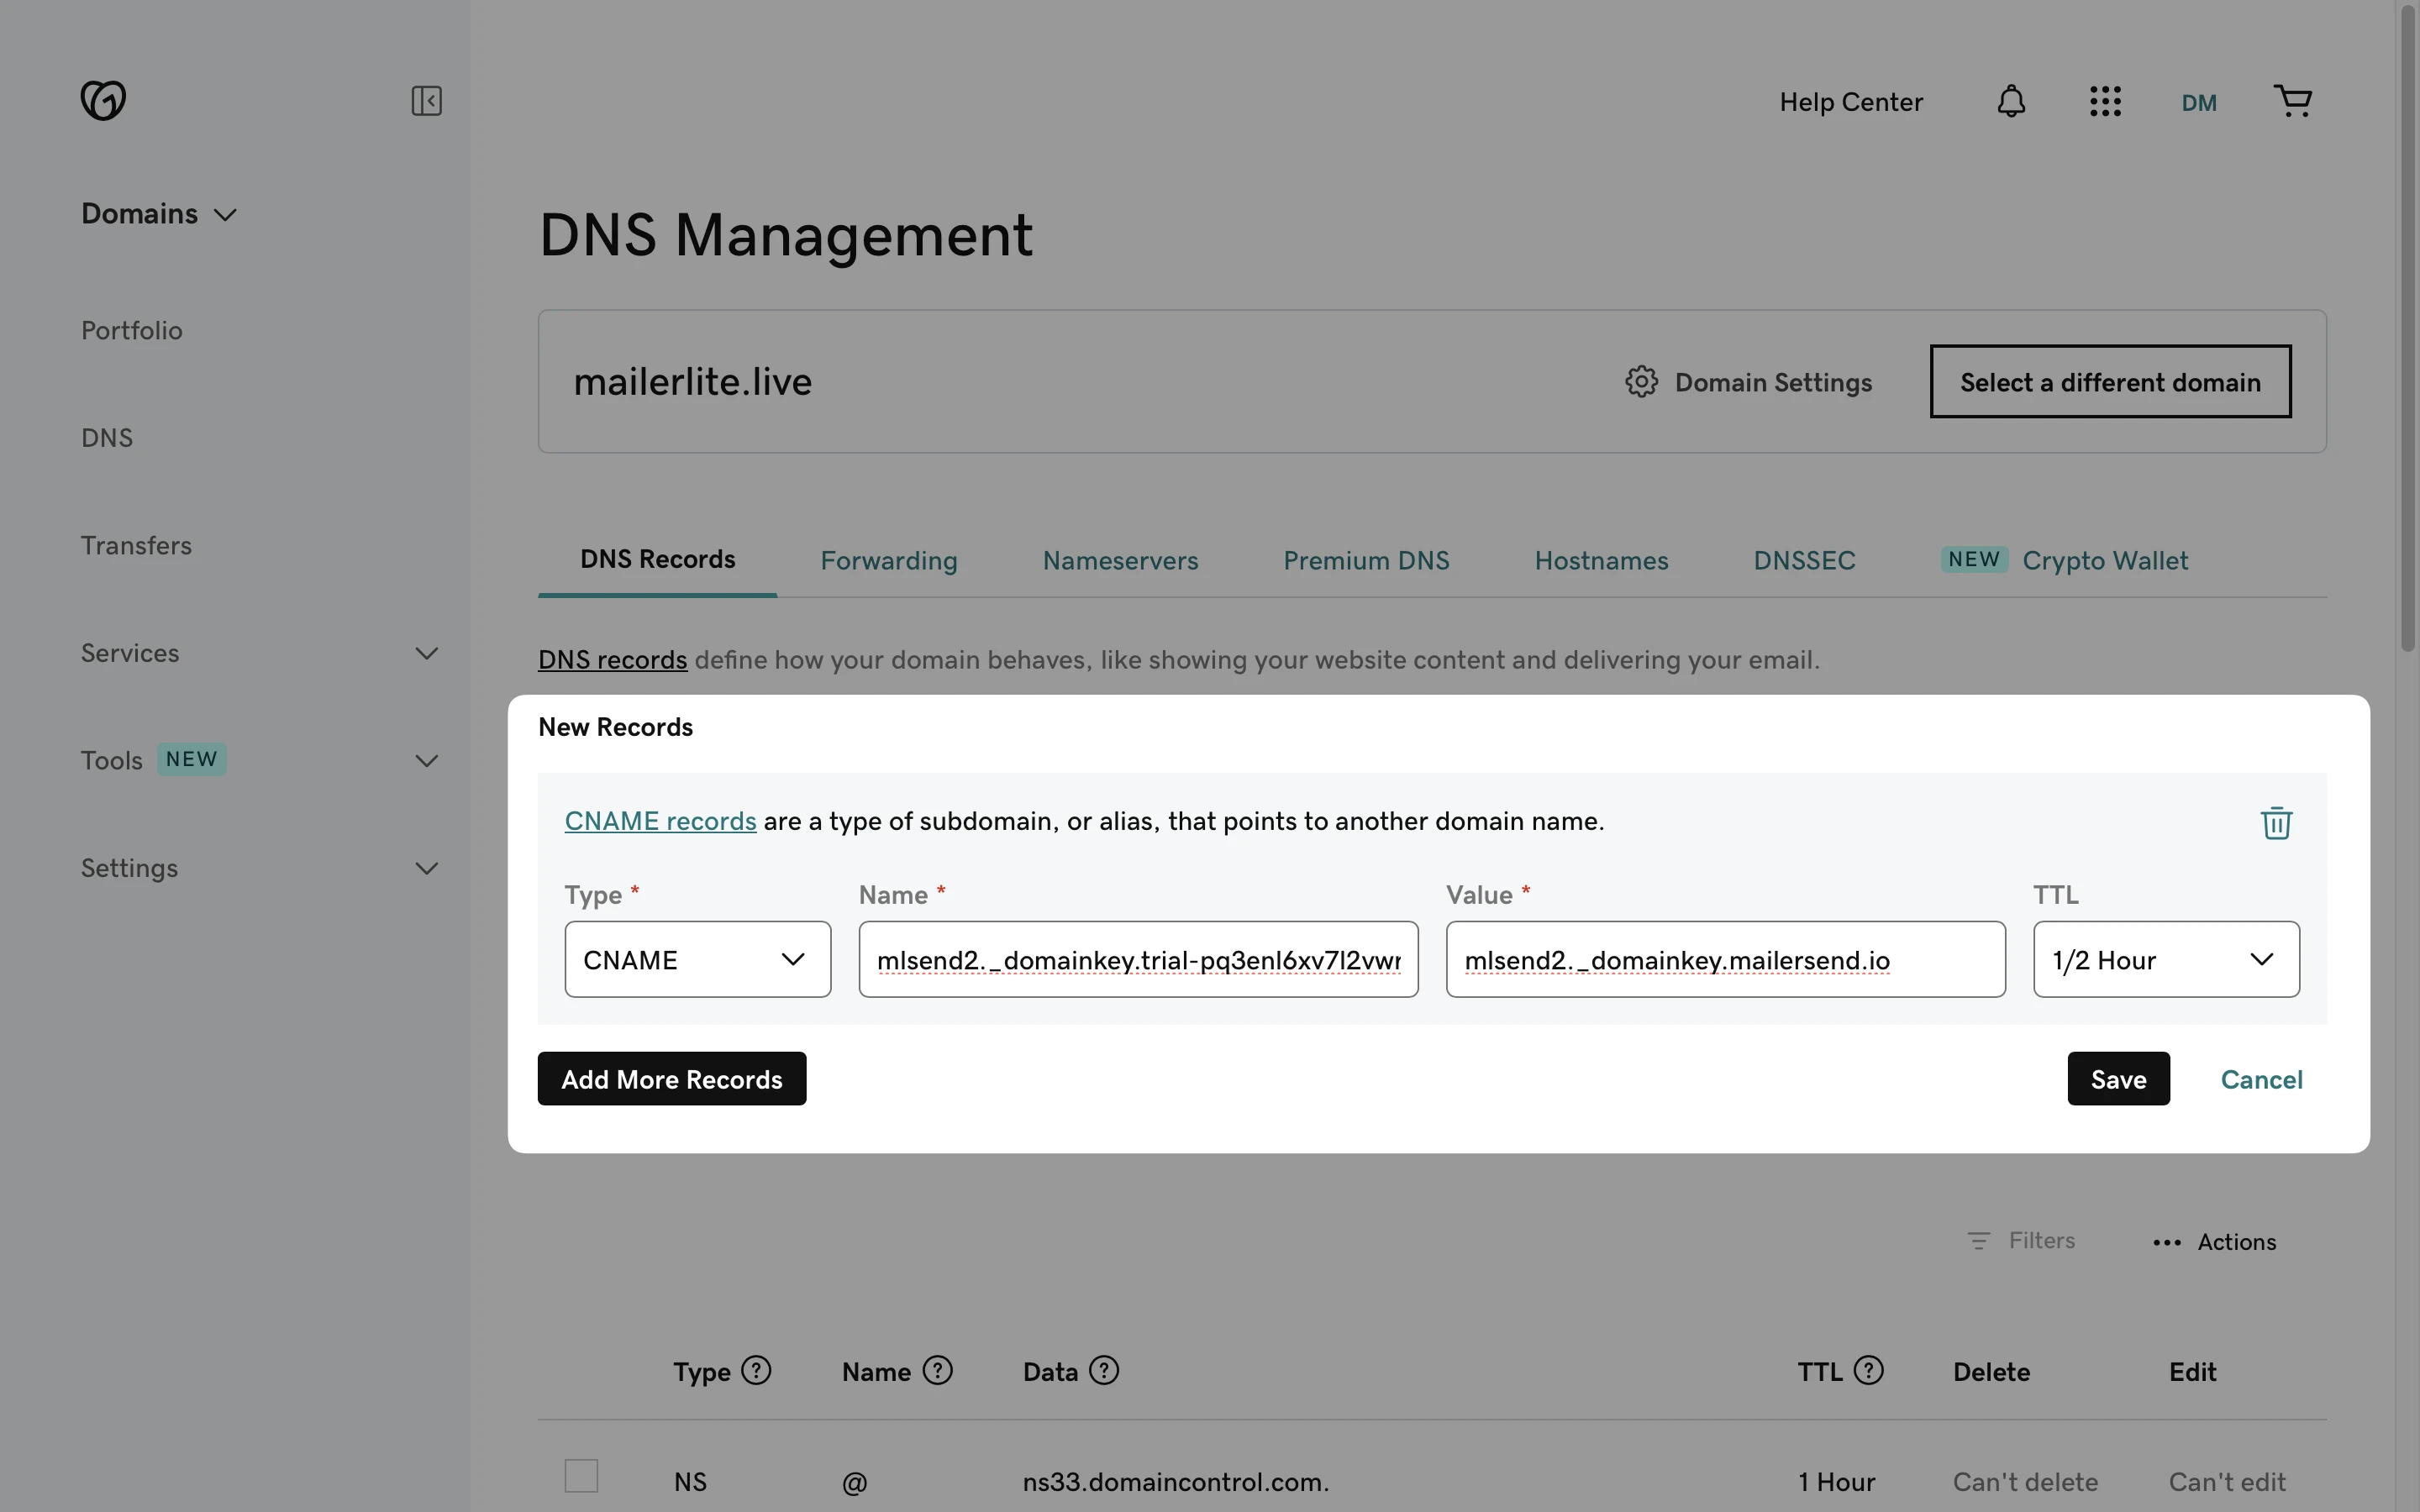Expand the Tools sidebar section
Screen dimensions: 2420x1512
pyautogui.click(x=426, y=760)
